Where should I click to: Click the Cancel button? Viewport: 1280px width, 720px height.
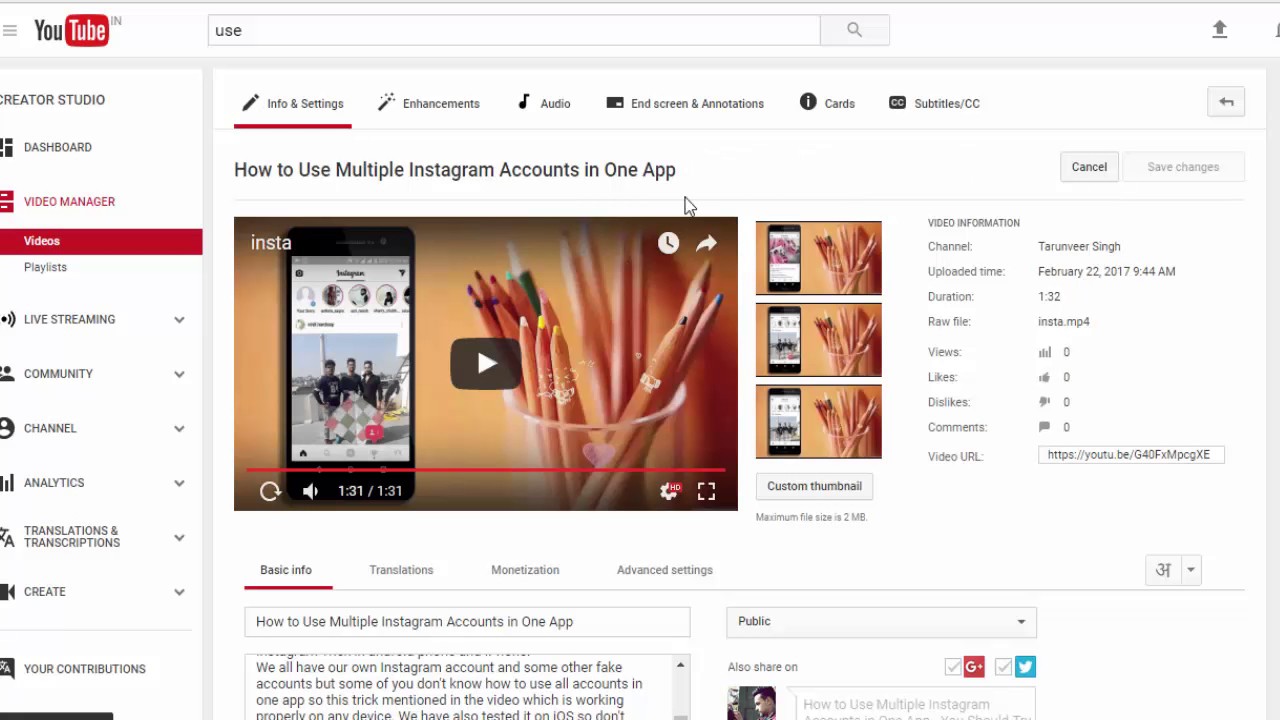click(1089, 167)
